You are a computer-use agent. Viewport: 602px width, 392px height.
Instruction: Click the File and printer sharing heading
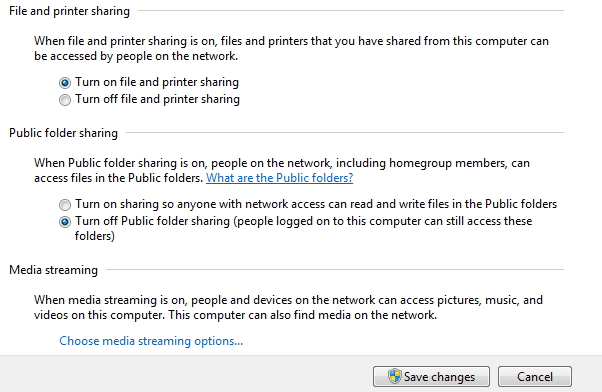69,11
